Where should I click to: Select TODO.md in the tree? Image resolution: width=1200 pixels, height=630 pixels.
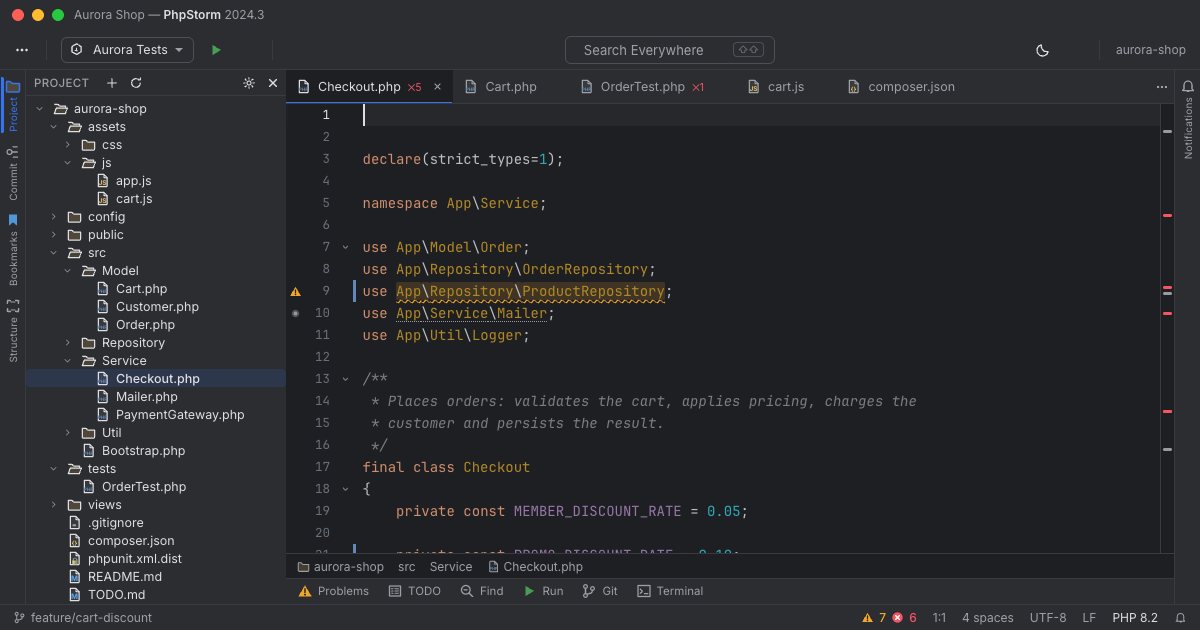(156, 595)
